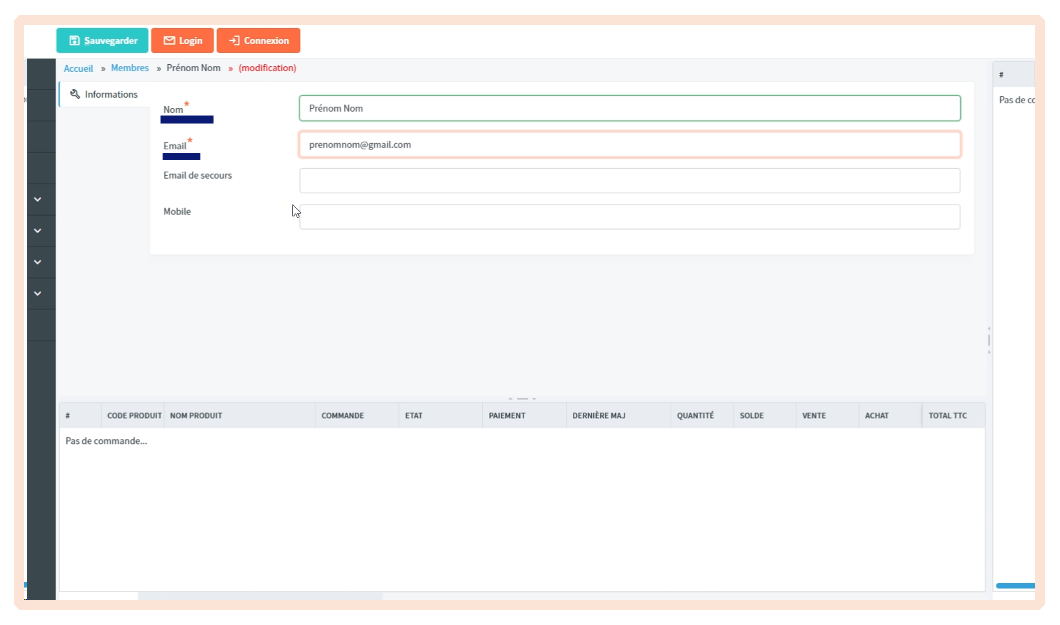The width and height of the screenshot is (1060, 625).
Task: Click the envelope Login button
Action: coord(182,41)
